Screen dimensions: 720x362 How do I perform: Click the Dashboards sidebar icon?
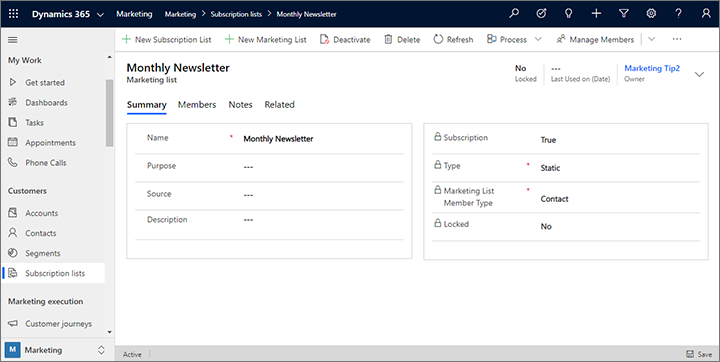[13, 102]
